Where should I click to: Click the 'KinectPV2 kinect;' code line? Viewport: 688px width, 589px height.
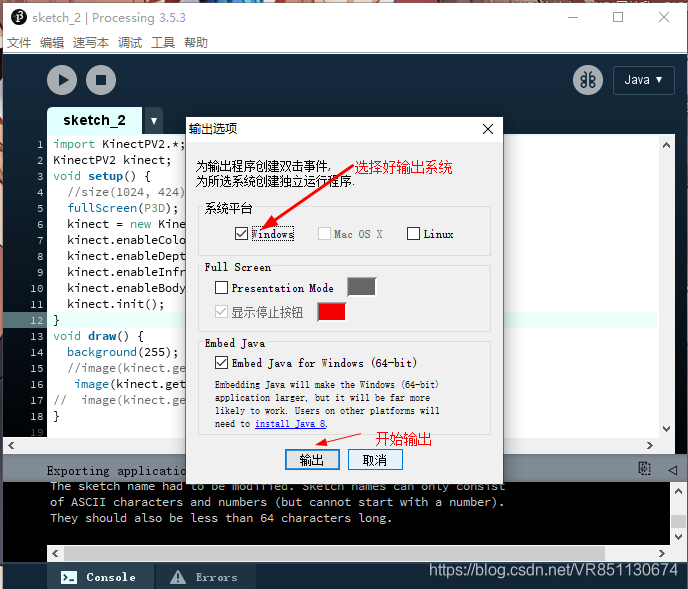(112, 160)
